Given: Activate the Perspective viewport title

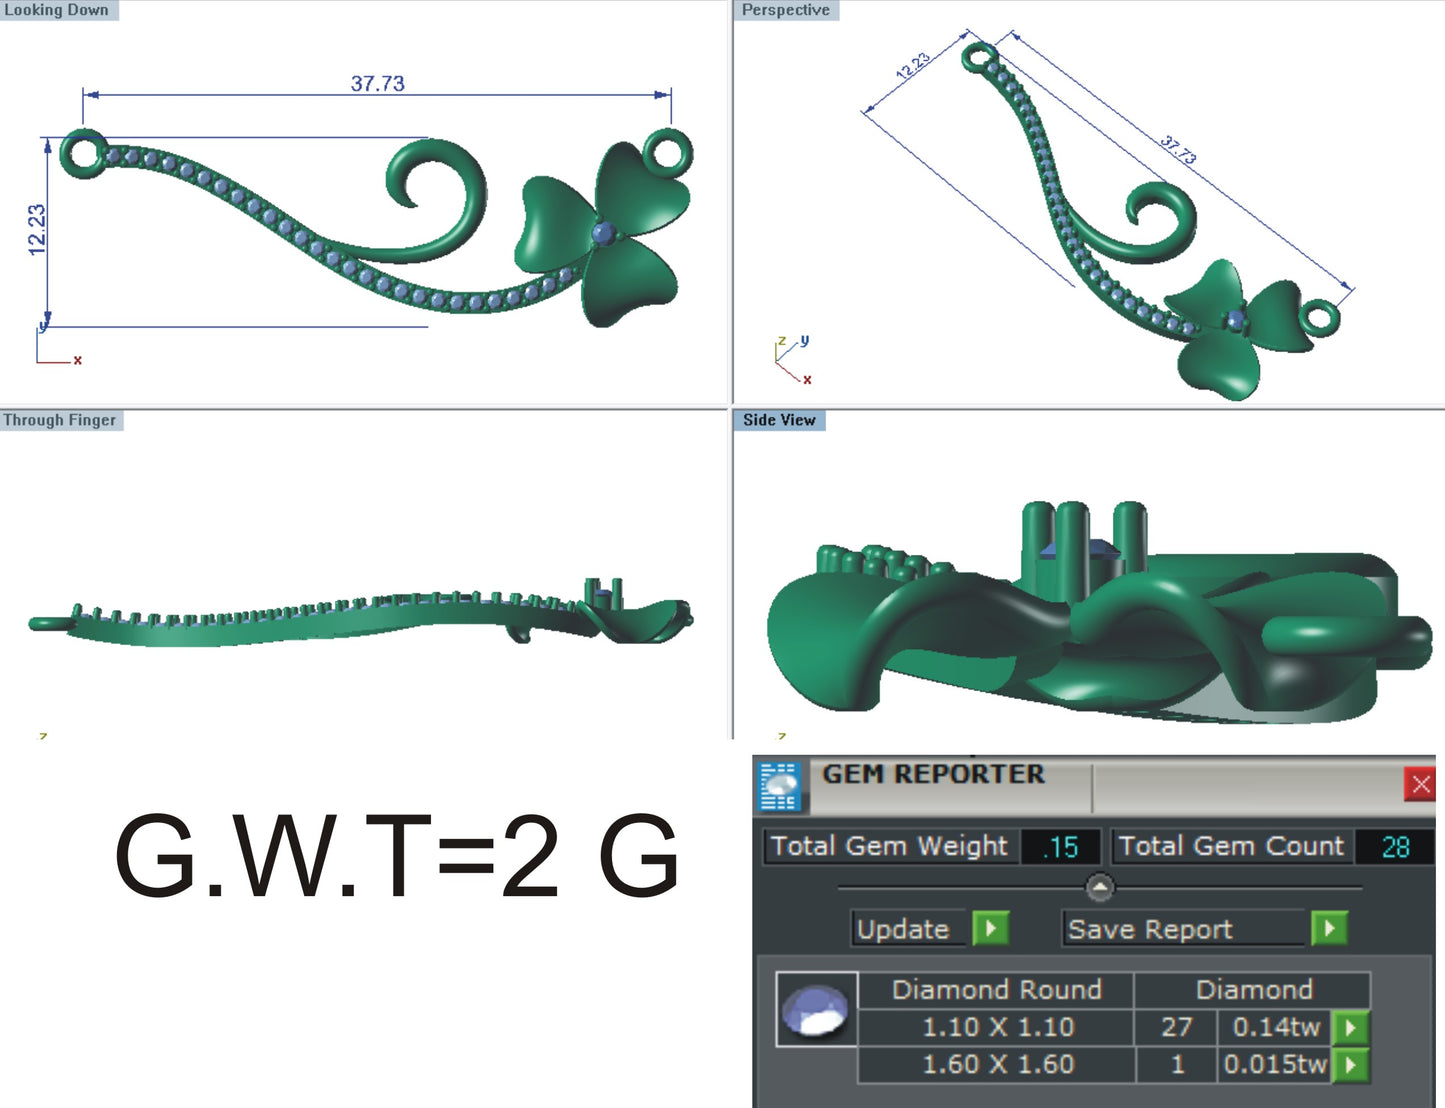Looking at the screenshot, I should pos(786,10).
